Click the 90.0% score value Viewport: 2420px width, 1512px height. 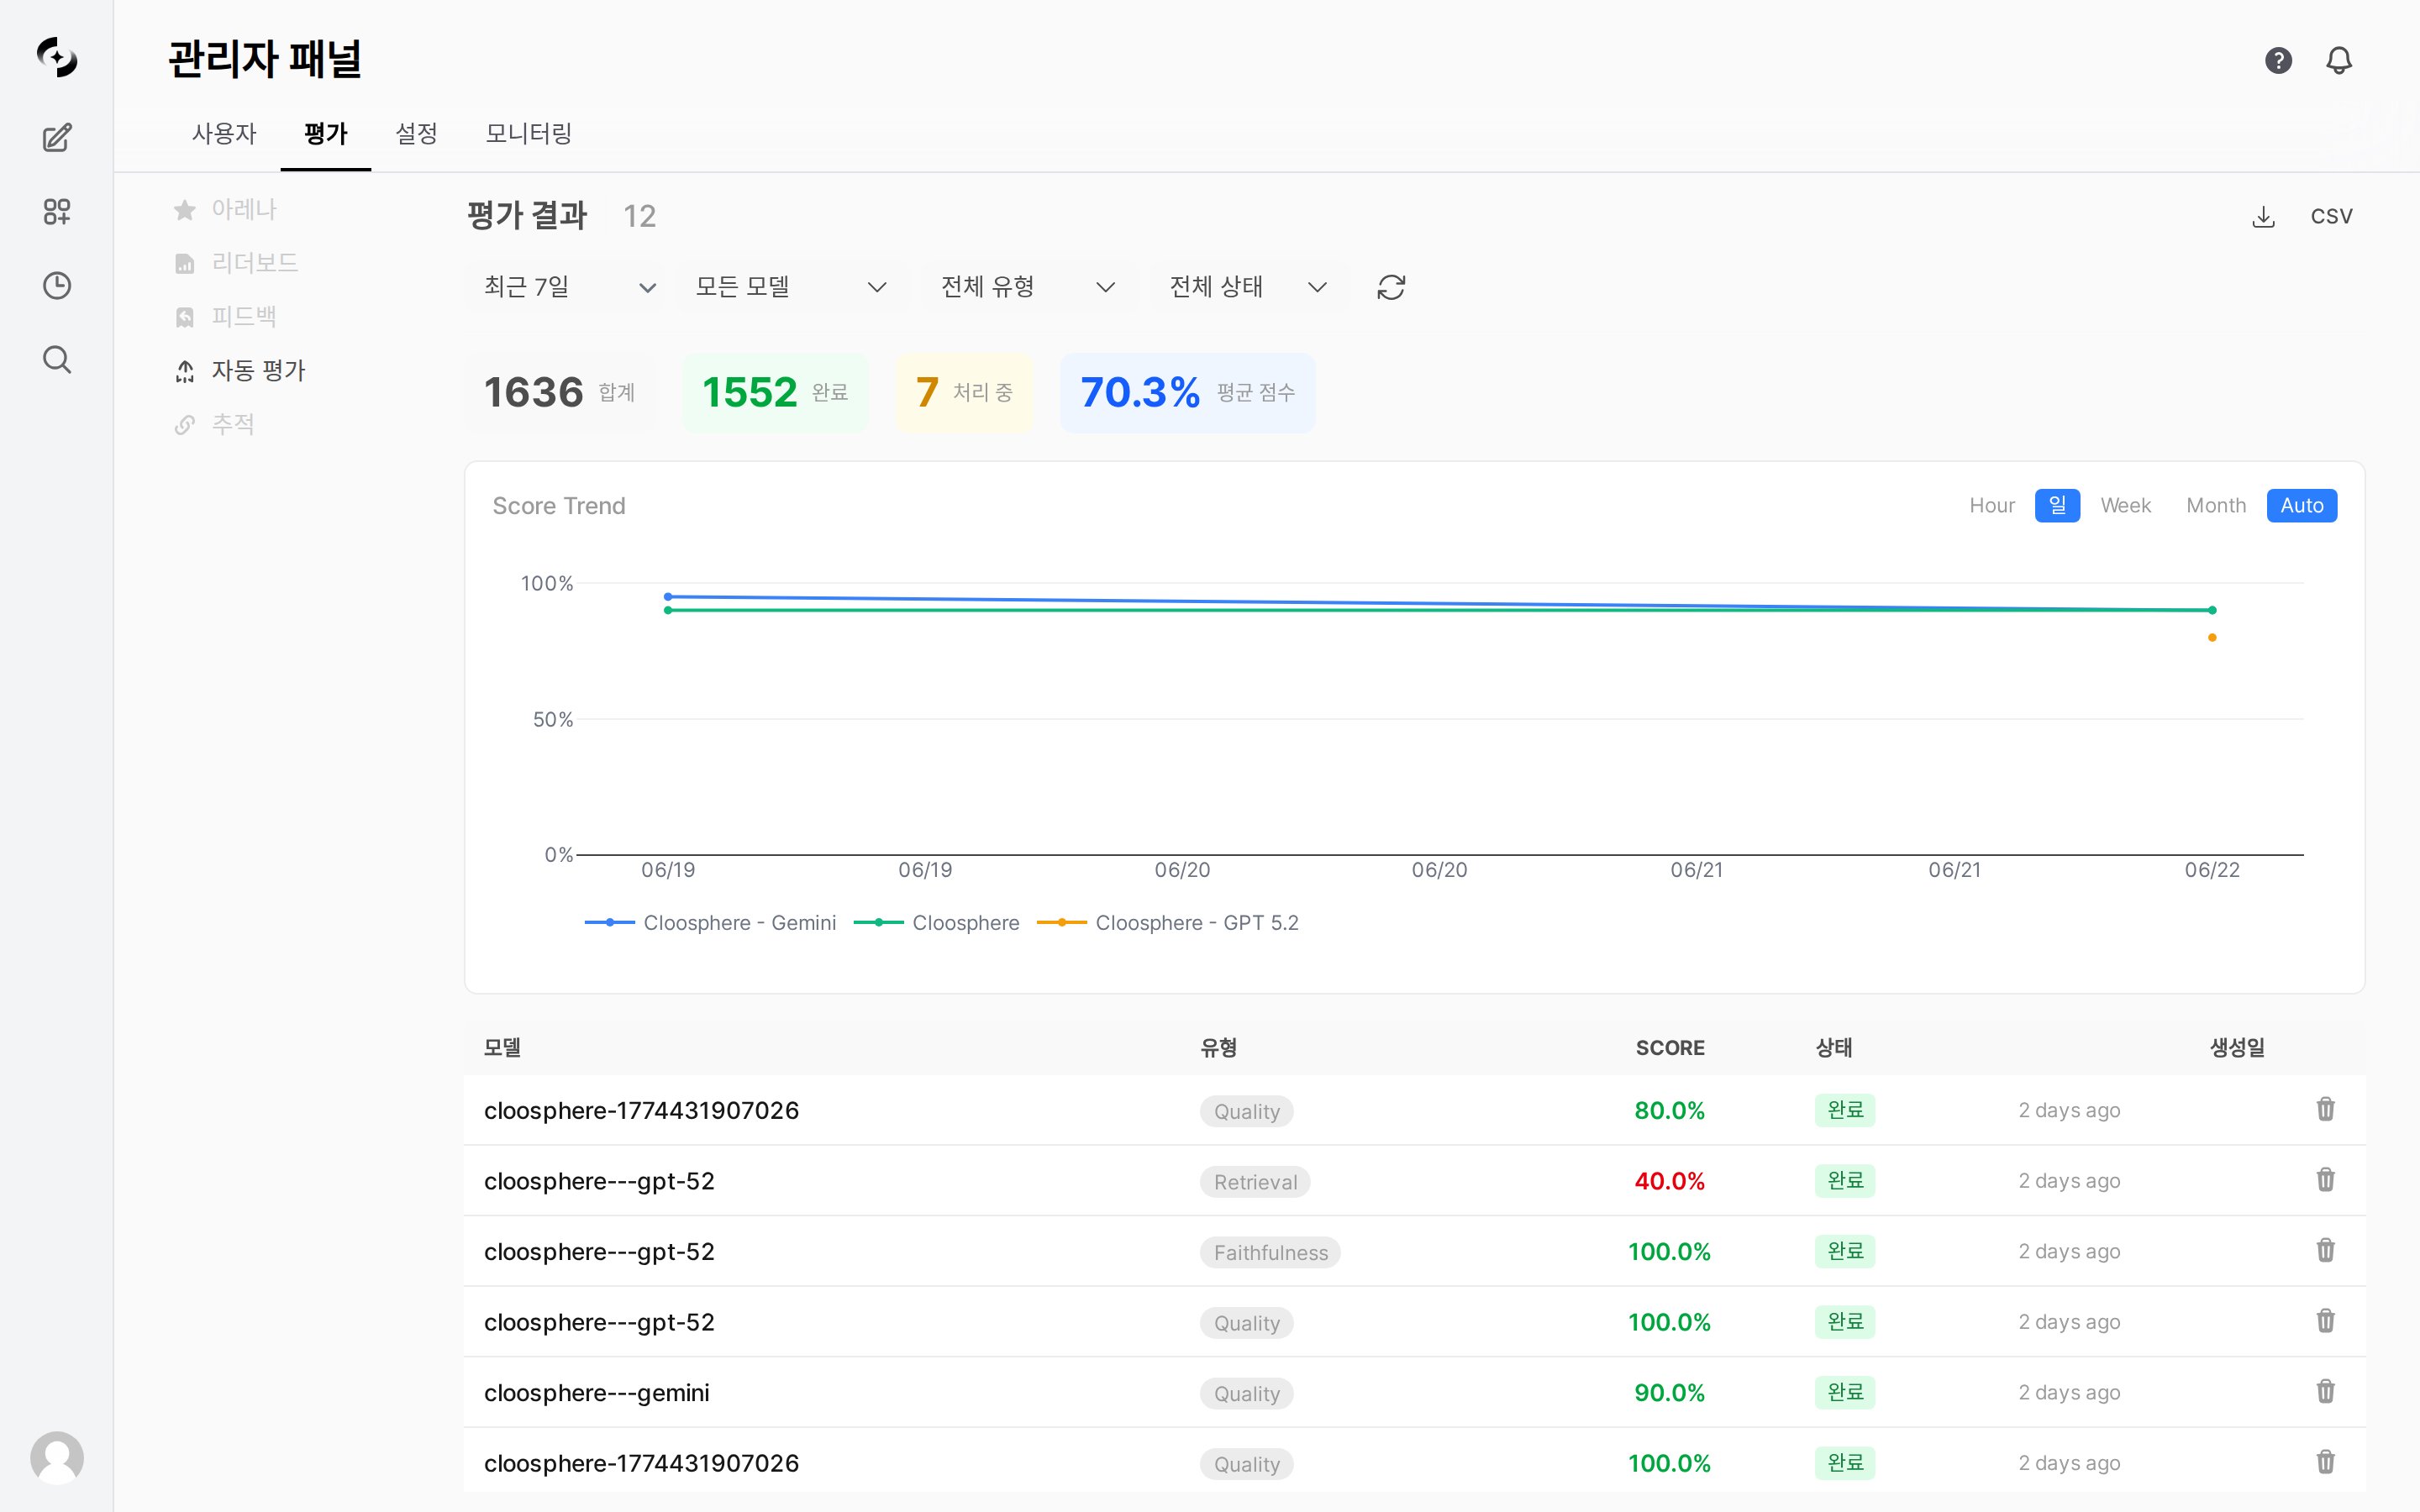coord(1670,1393)
